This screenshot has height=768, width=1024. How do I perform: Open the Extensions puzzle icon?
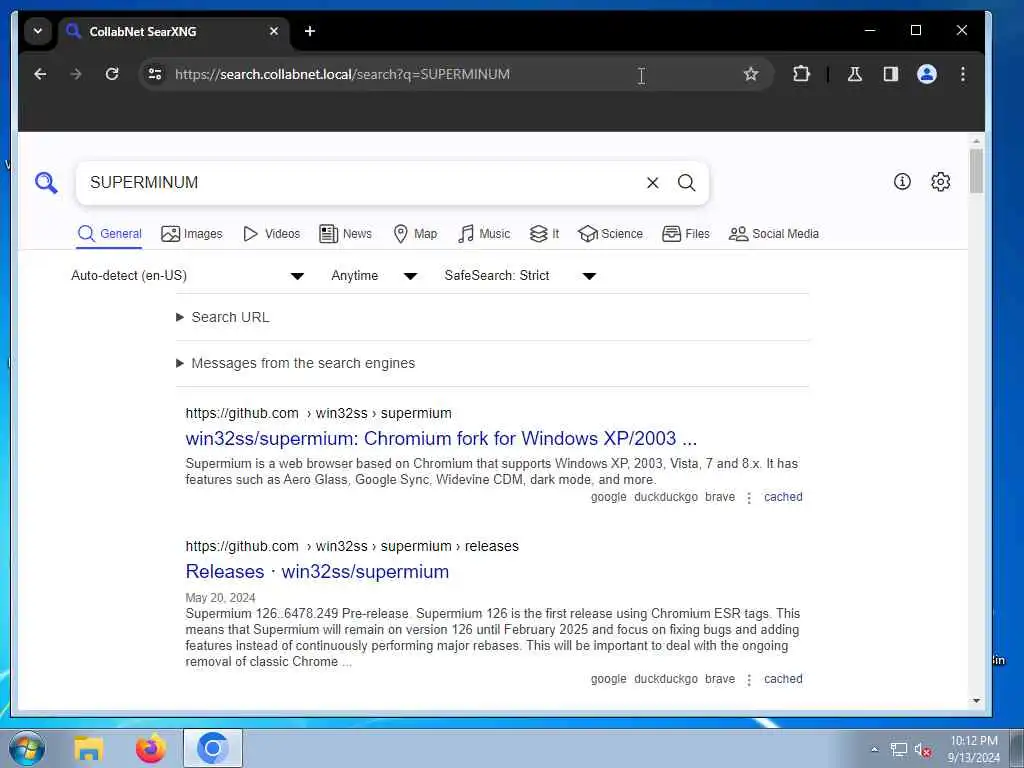(801, 74)
